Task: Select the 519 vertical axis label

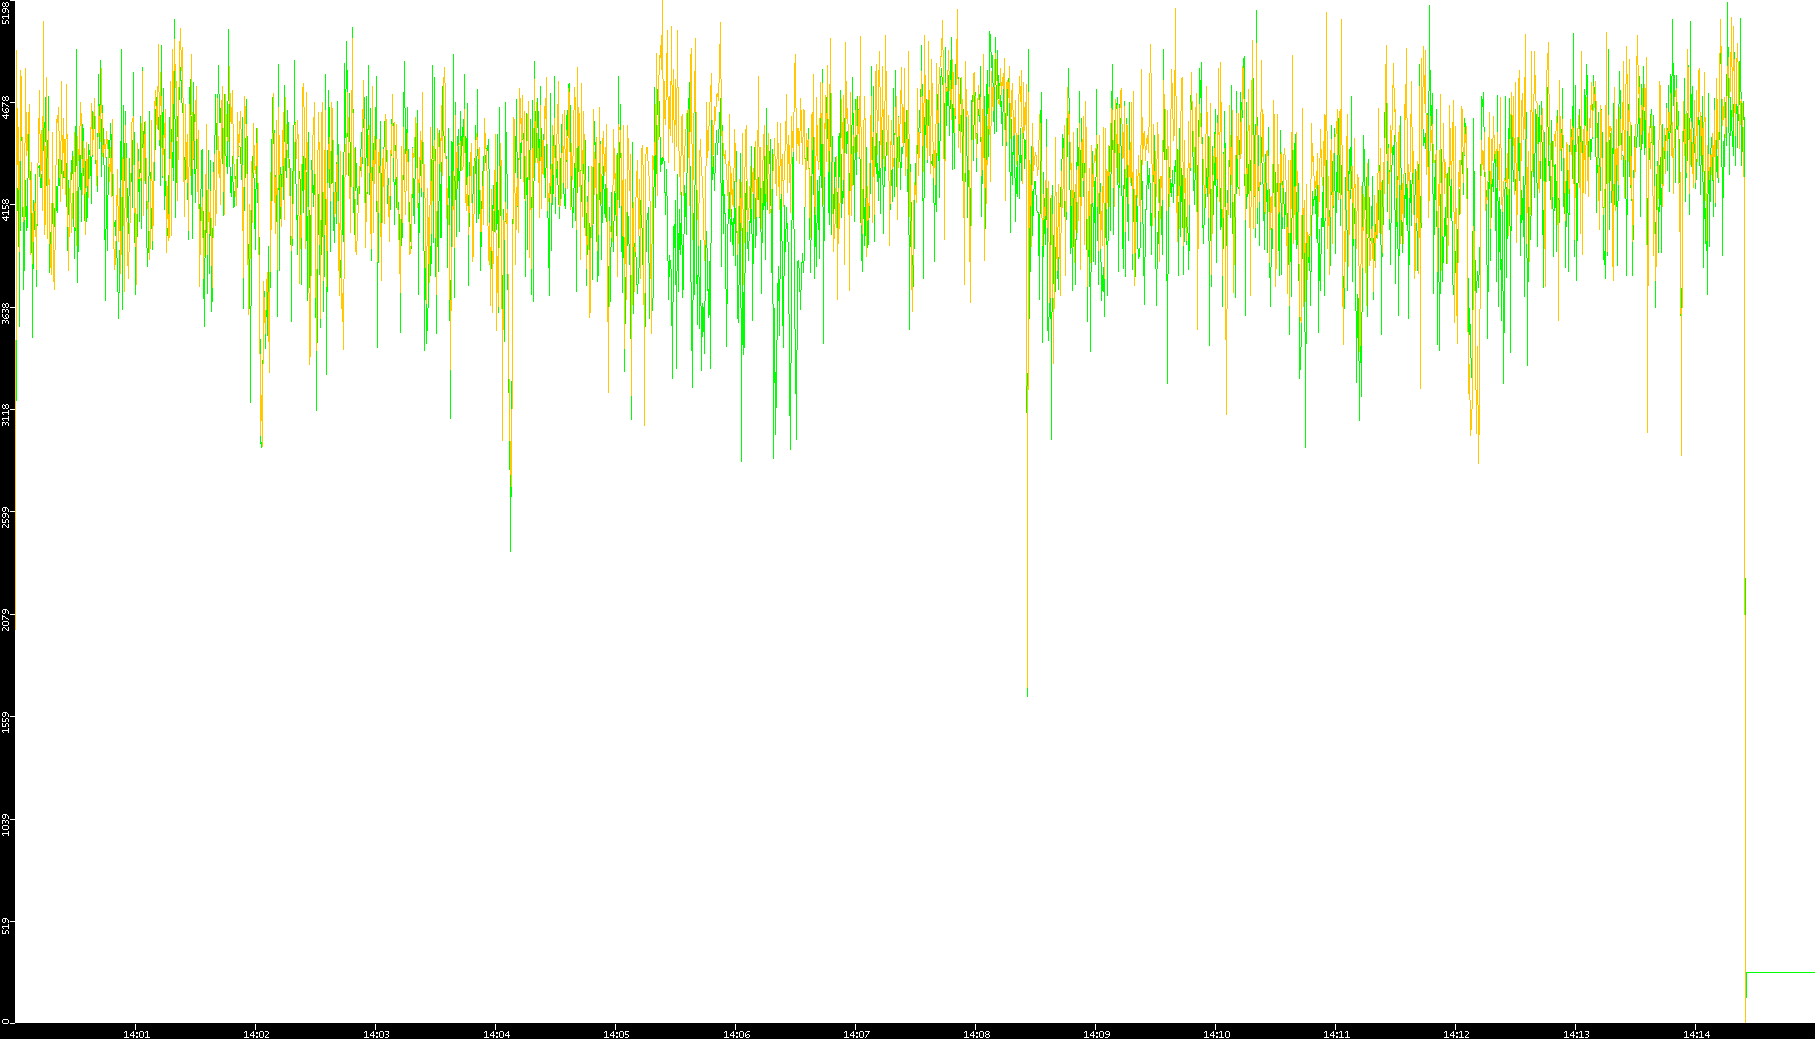Action: point(7,926)
